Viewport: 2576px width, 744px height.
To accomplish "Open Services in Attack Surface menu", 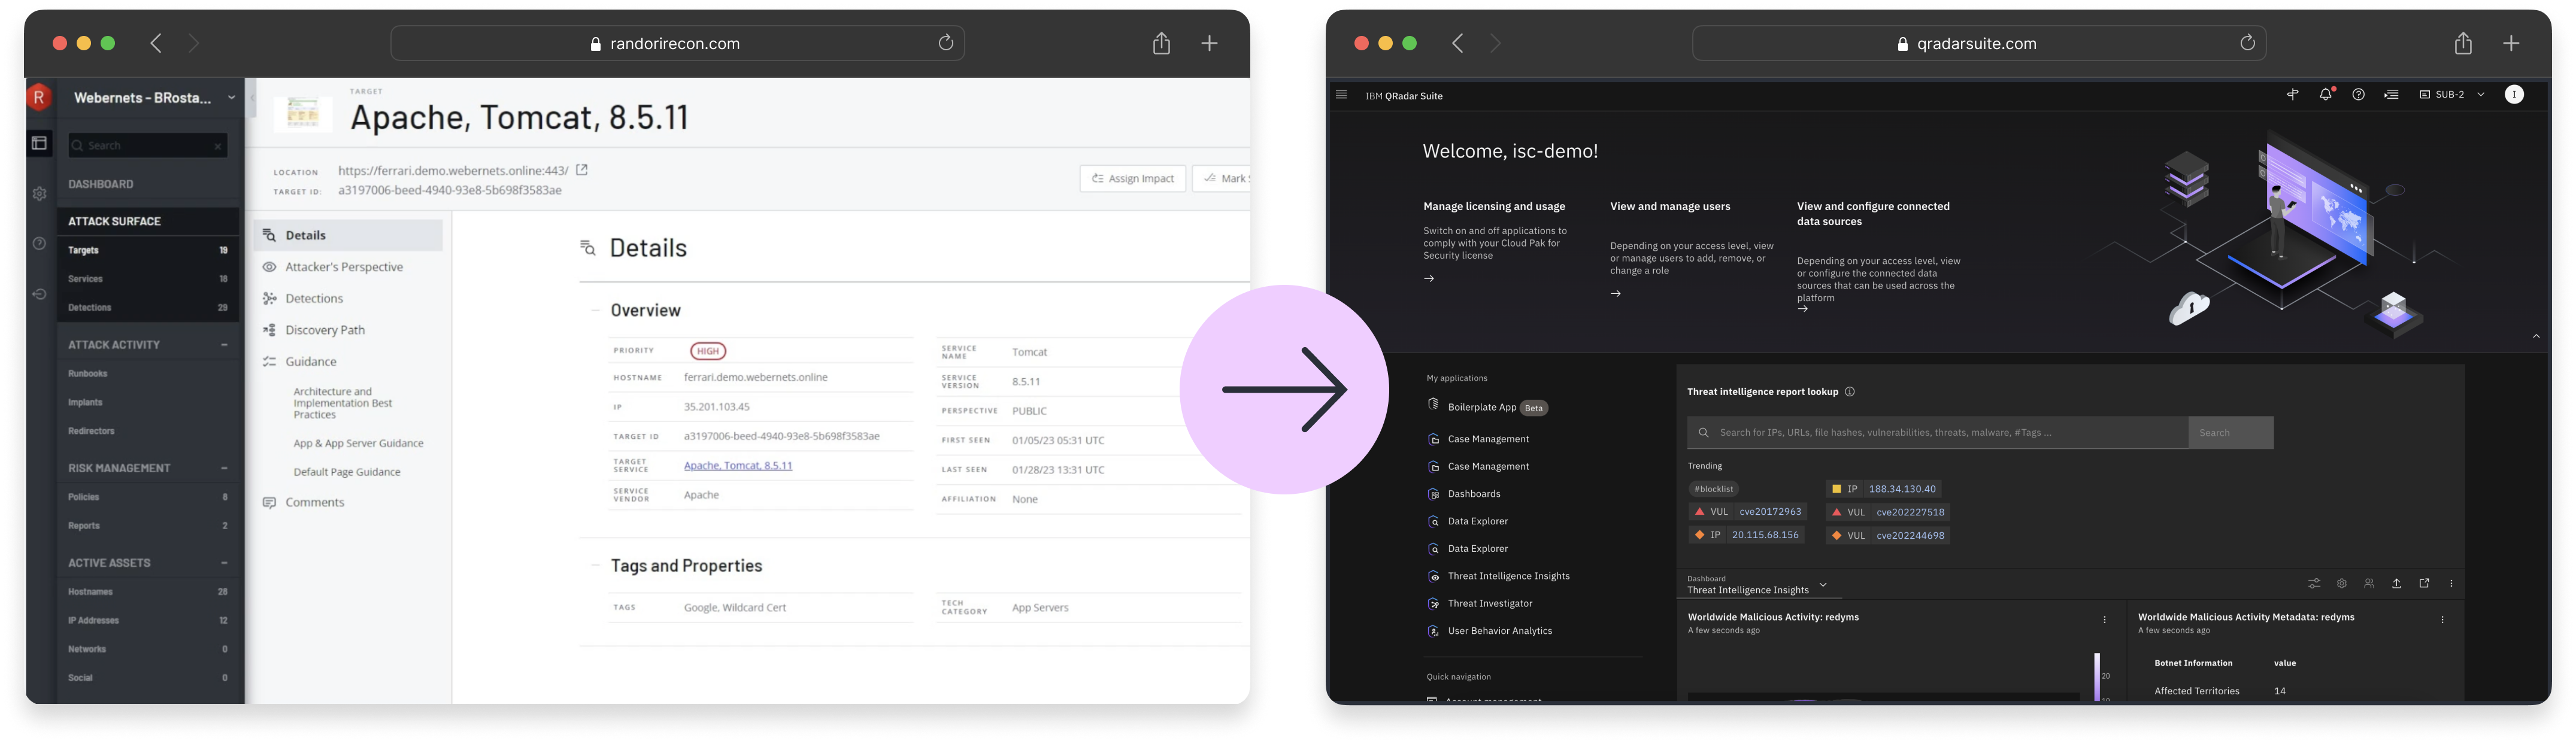I will [148, 279].
